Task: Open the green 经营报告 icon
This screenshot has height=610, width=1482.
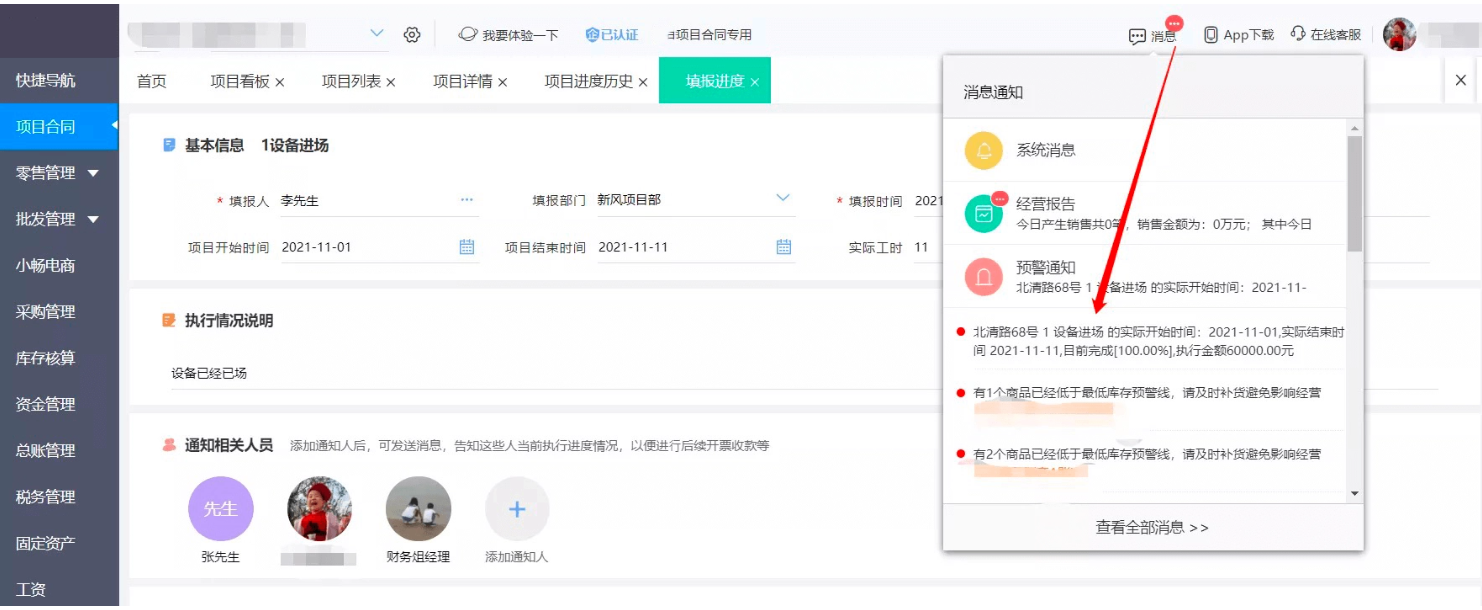Action: tap(983, 213)
